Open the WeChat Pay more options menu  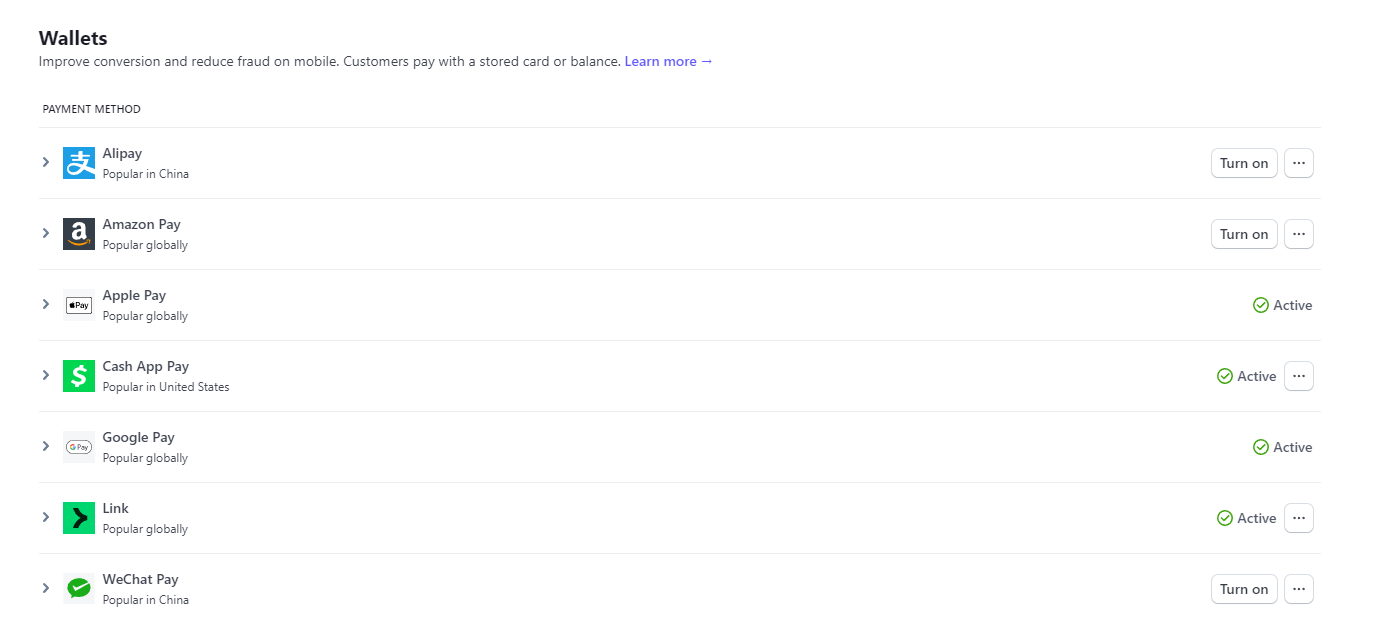coord(1299,589)
